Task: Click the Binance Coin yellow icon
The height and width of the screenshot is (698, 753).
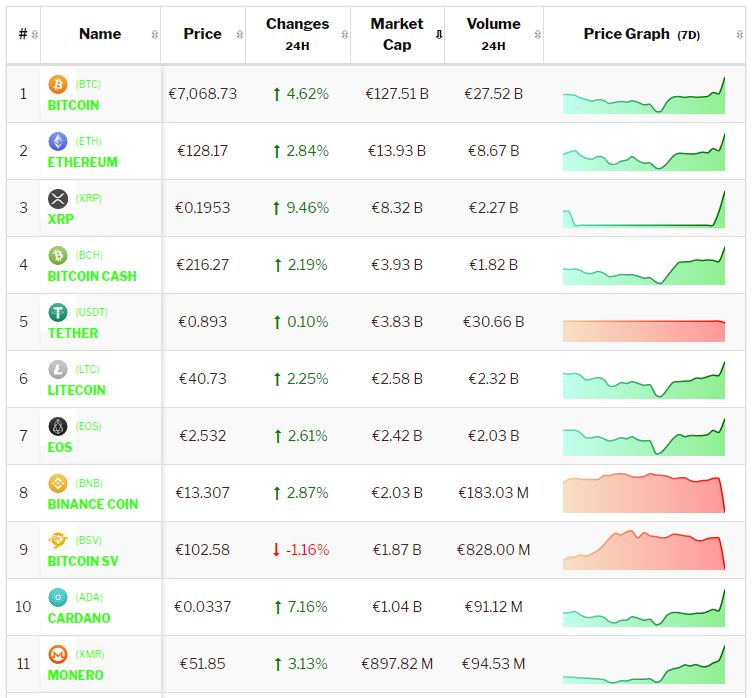Action: [x=57, y=484]
